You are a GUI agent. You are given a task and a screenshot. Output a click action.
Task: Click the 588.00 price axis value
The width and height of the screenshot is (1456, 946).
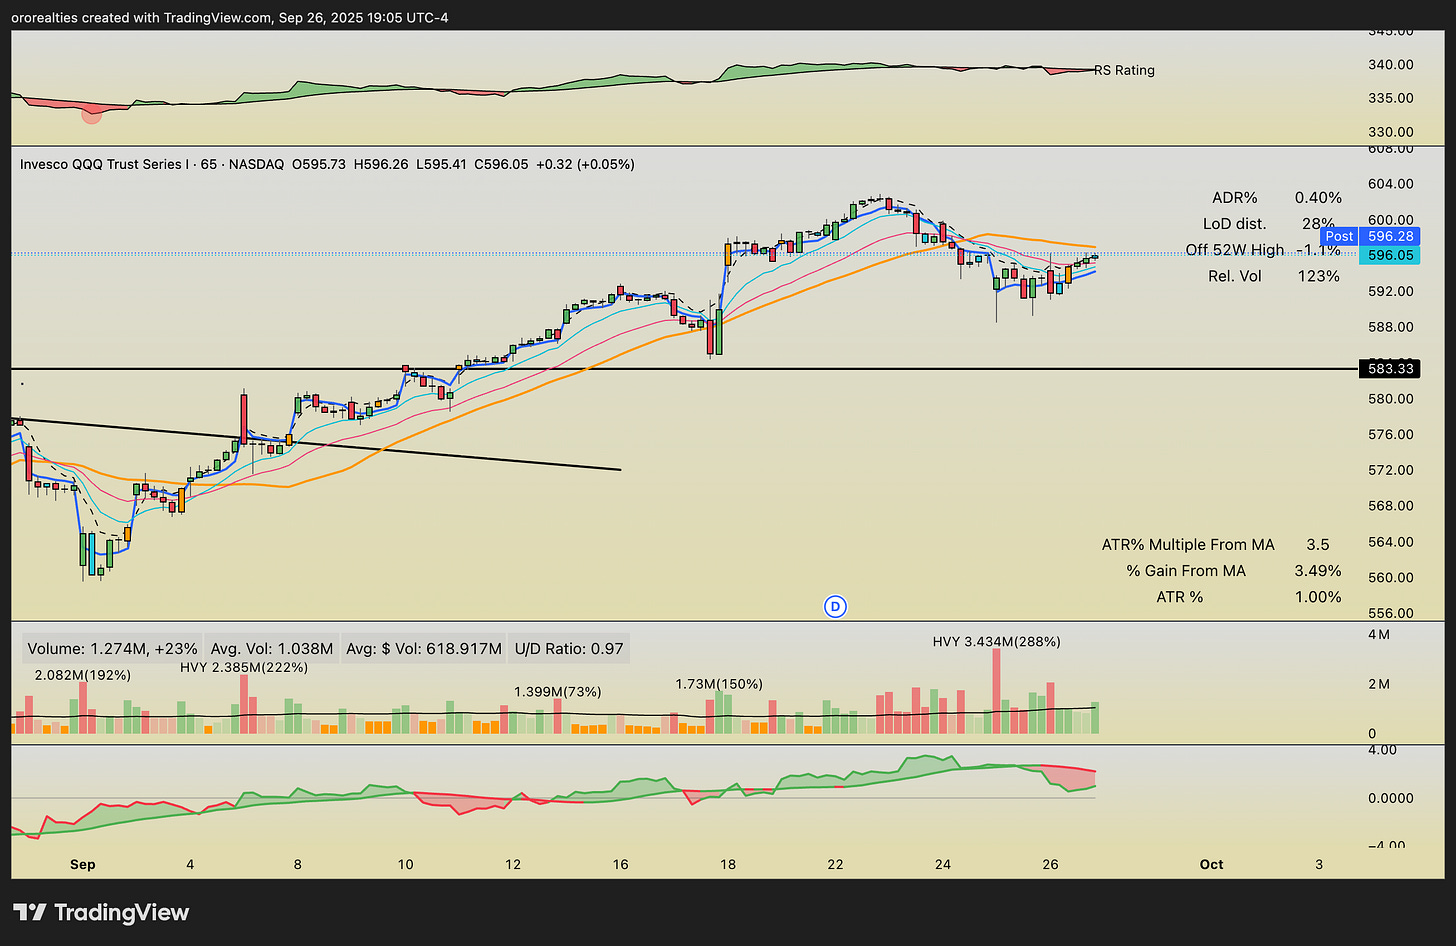[x=1391, y=327]
